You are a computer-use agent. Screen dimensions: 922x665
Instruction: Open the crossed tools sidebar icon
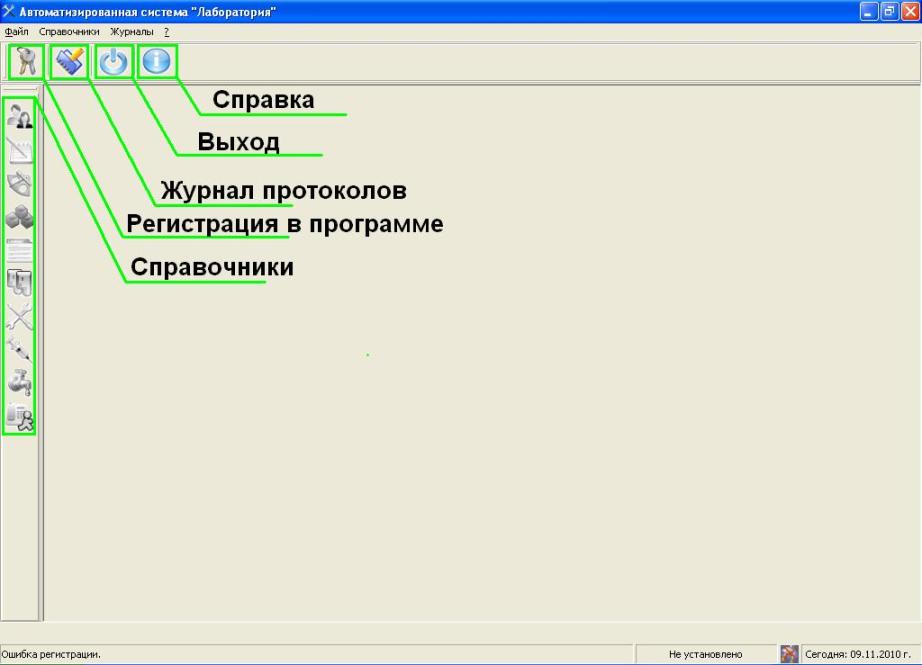point(20,318)
